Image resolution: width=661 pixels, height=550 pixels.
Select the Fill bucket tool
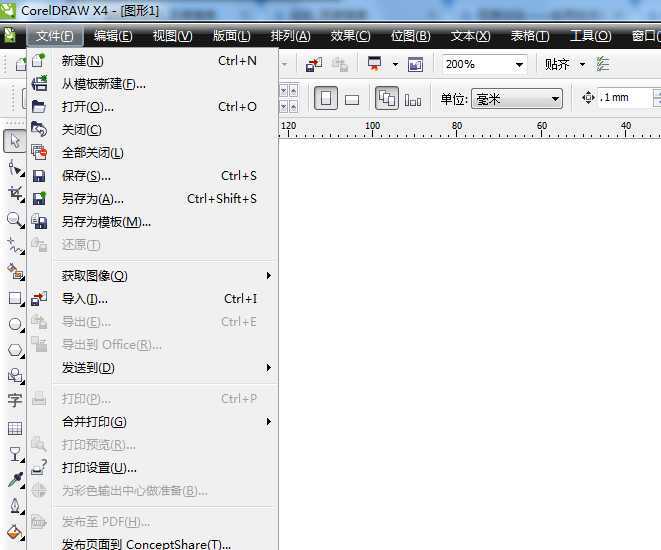[x=15, y=532]
